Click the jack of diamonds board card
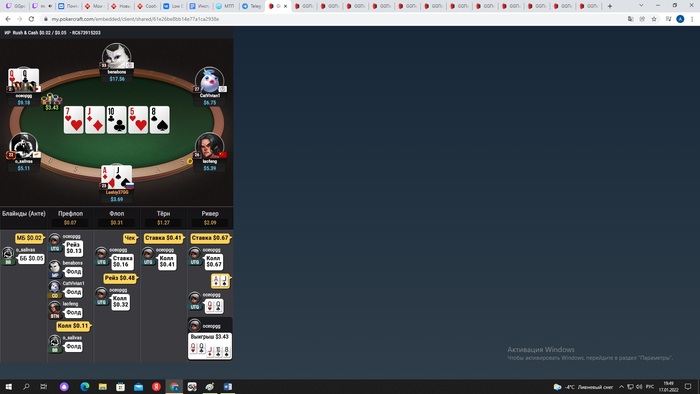The width and height of the screenshot is (700, 394). coord(95,120)
